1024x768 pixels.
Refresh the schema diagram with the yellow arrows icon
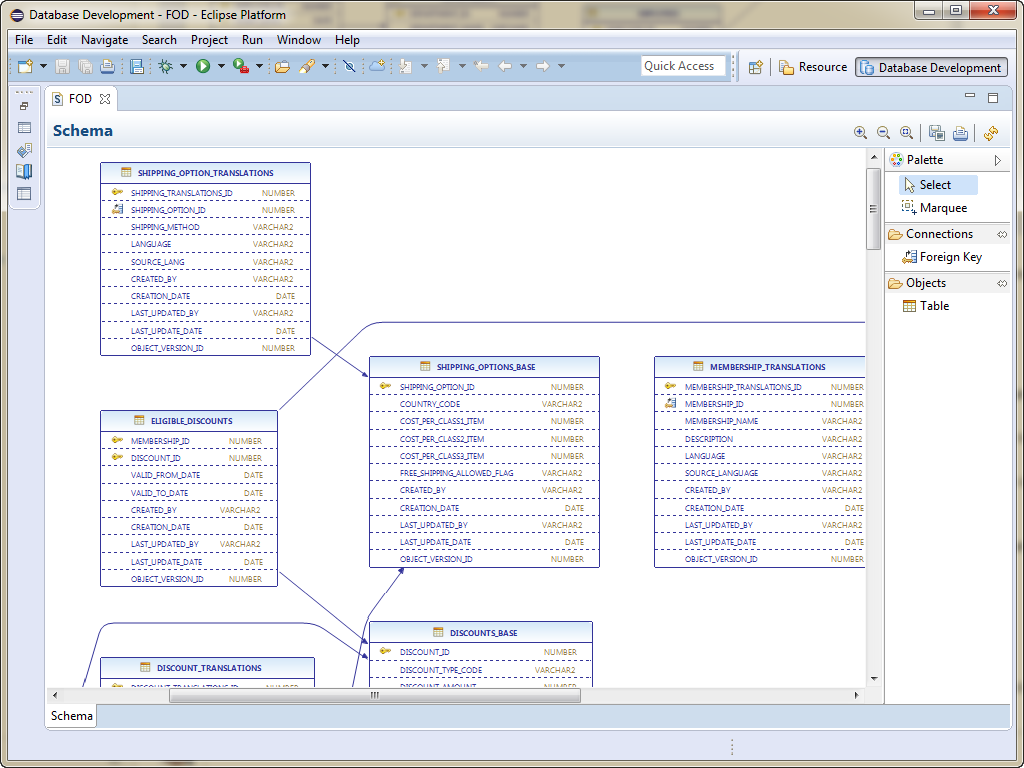990,132
